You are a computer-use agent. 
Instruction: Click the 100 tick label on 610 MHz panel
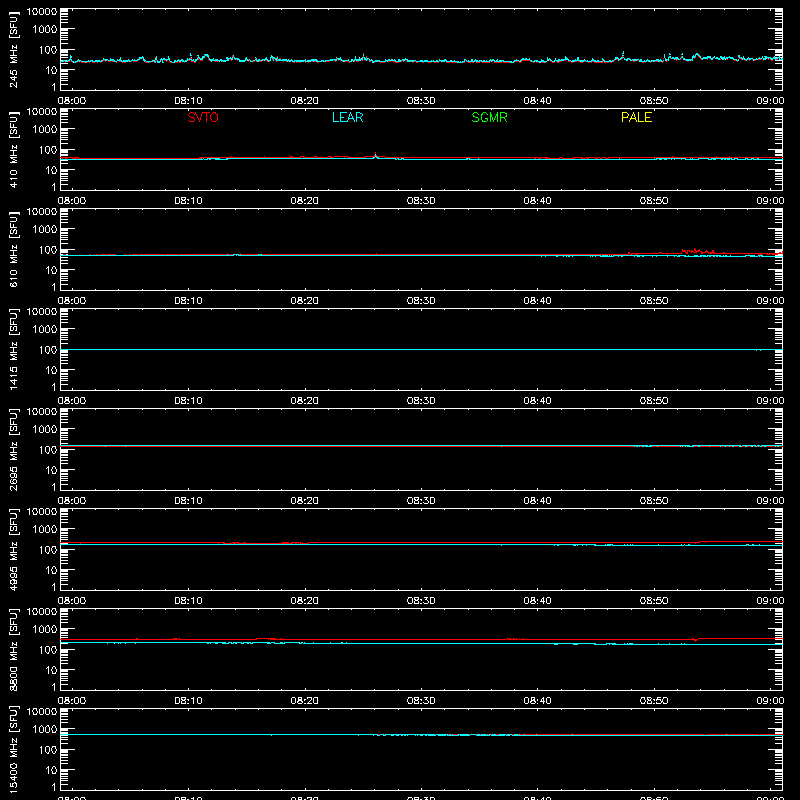(x=48, y=250)
